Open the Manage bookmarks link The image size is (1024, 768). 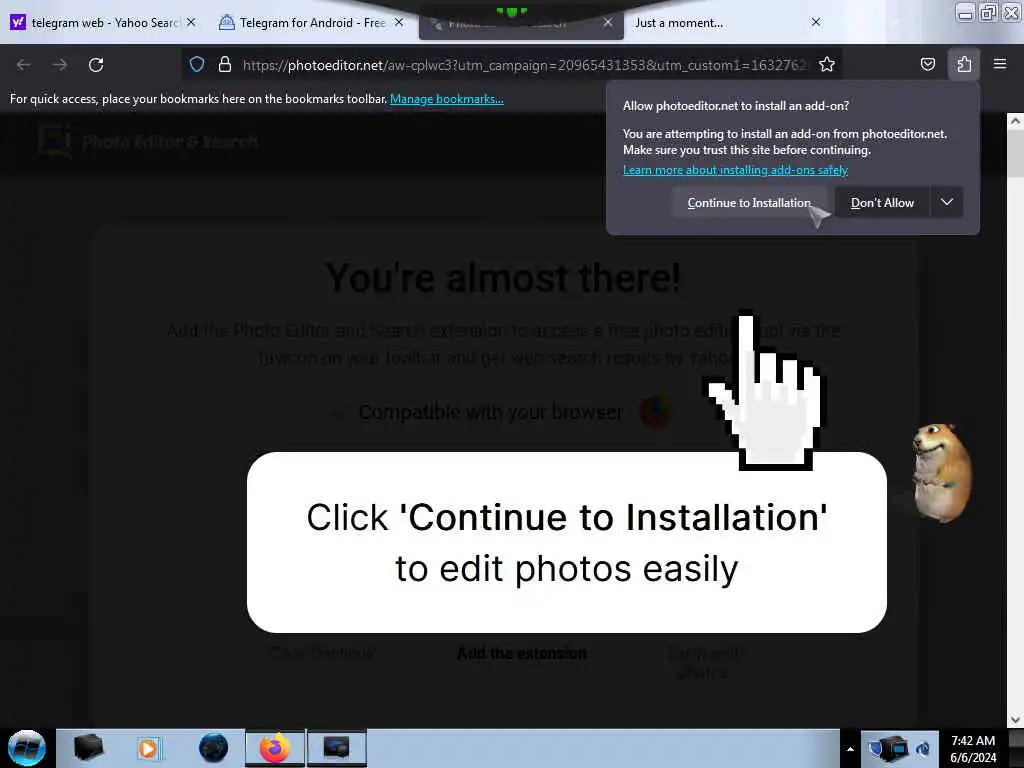(447, 99)
